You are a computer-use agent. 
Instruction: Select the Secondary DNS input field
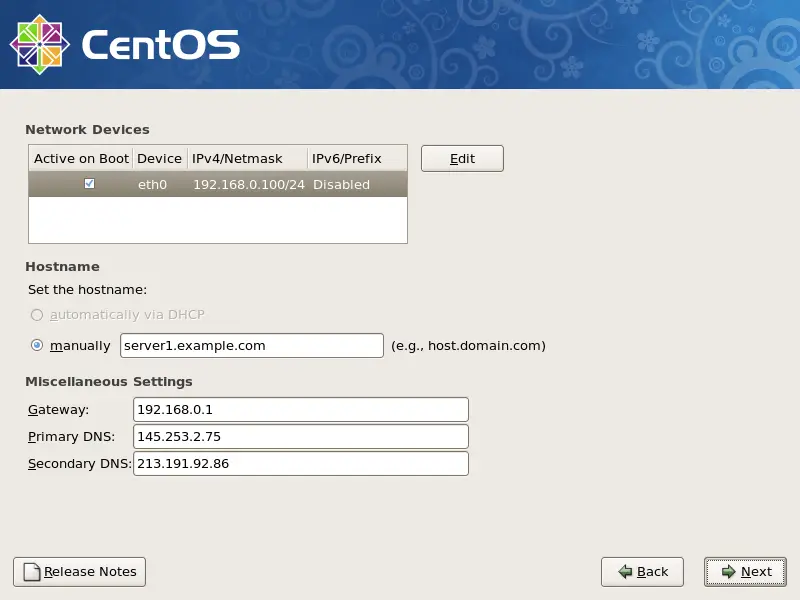coord(300,464)
